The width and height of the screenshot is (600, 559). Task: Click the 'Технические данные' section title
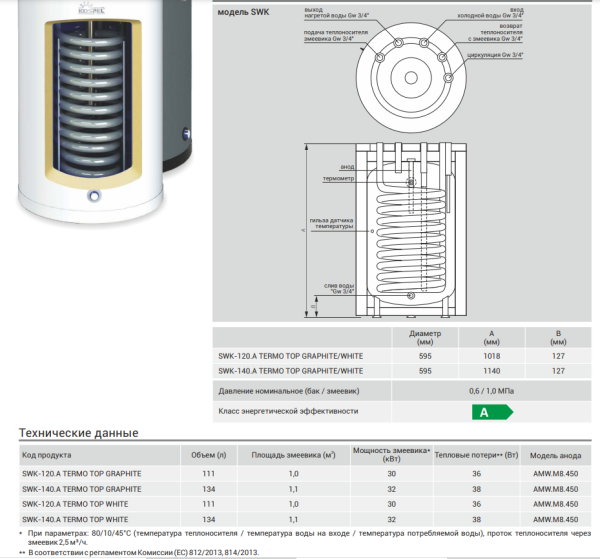pos(79,433)
